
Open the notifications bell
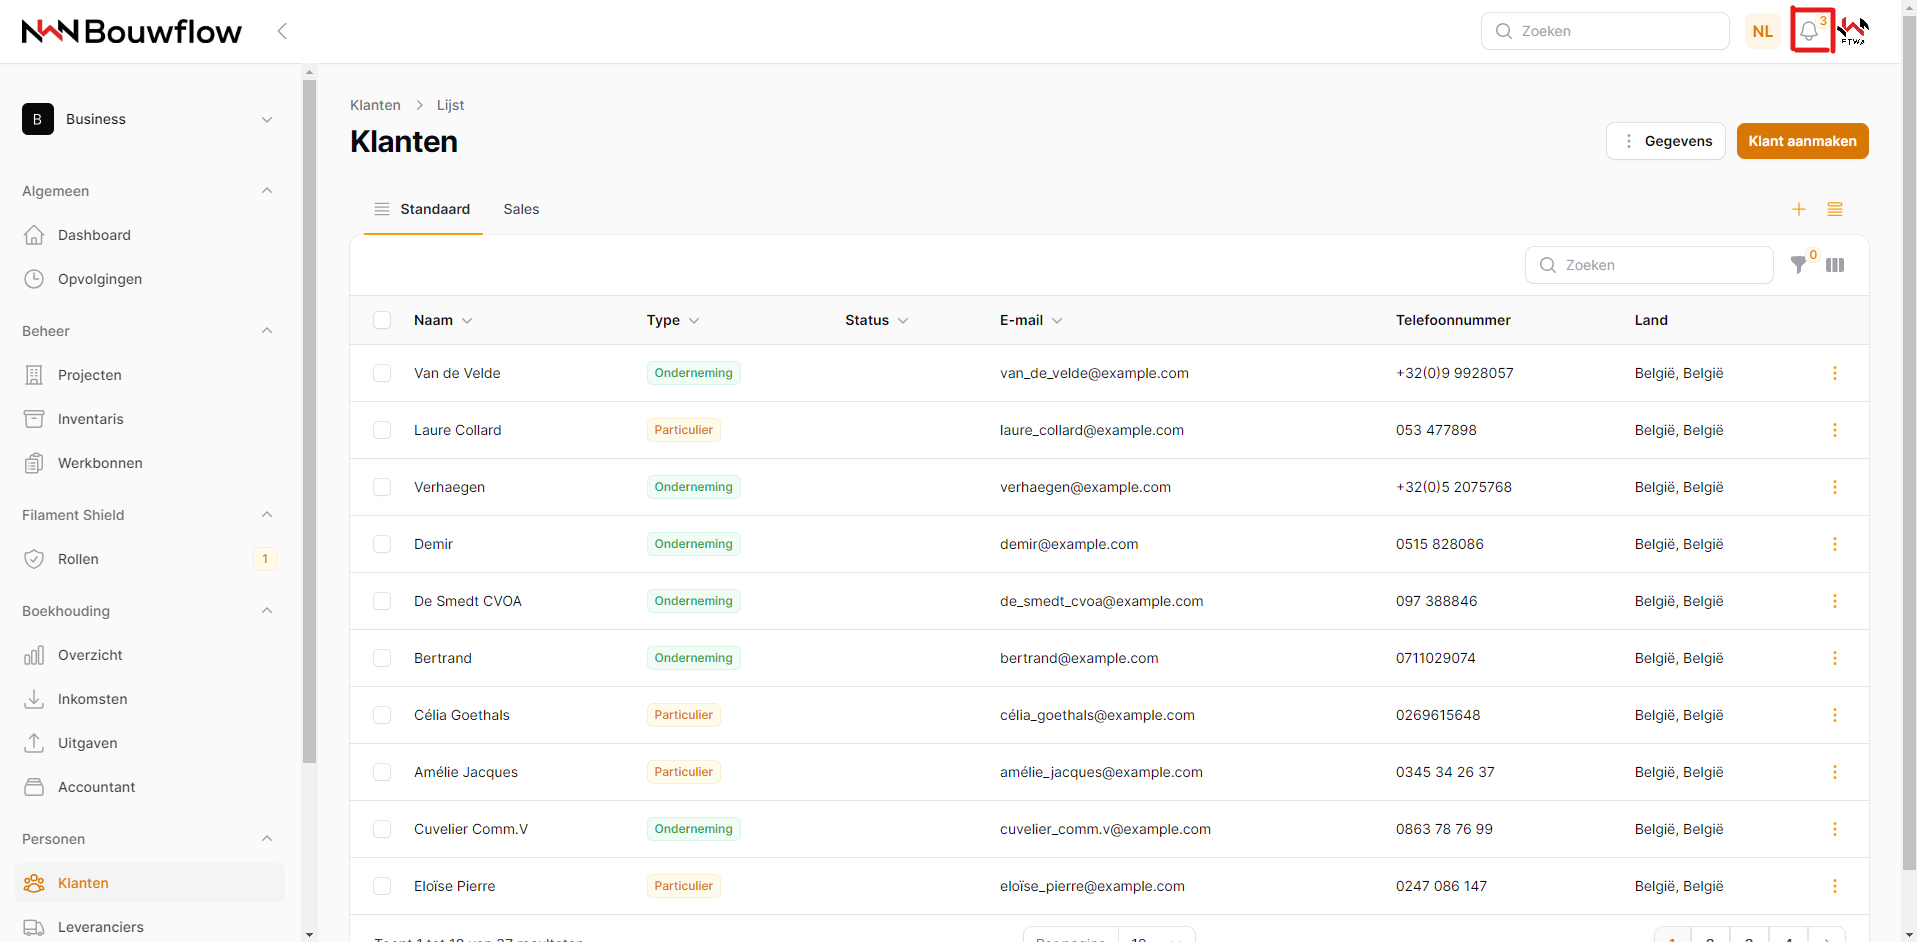coord(1809,31)
